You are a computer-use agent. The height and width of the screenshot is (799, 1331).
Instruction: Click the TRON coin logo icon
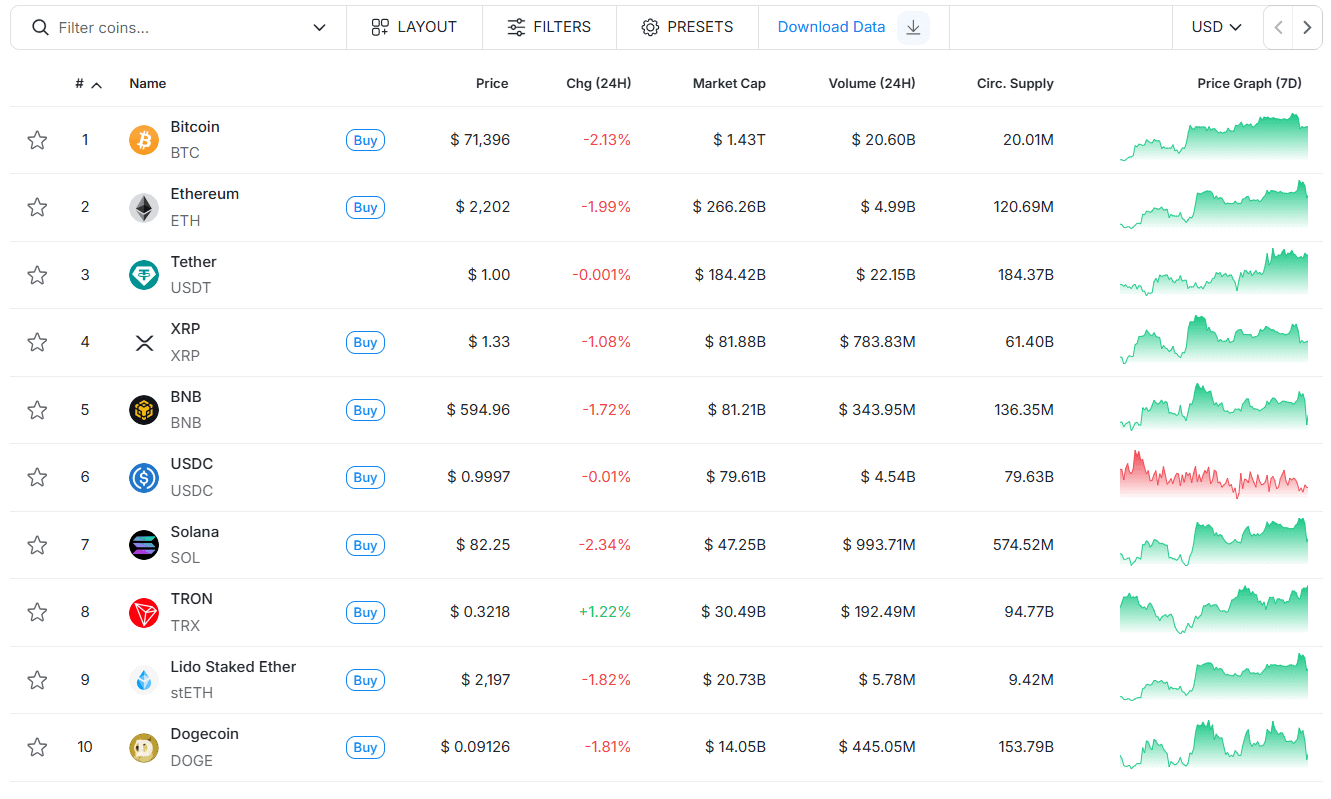[x=144, y=612]
